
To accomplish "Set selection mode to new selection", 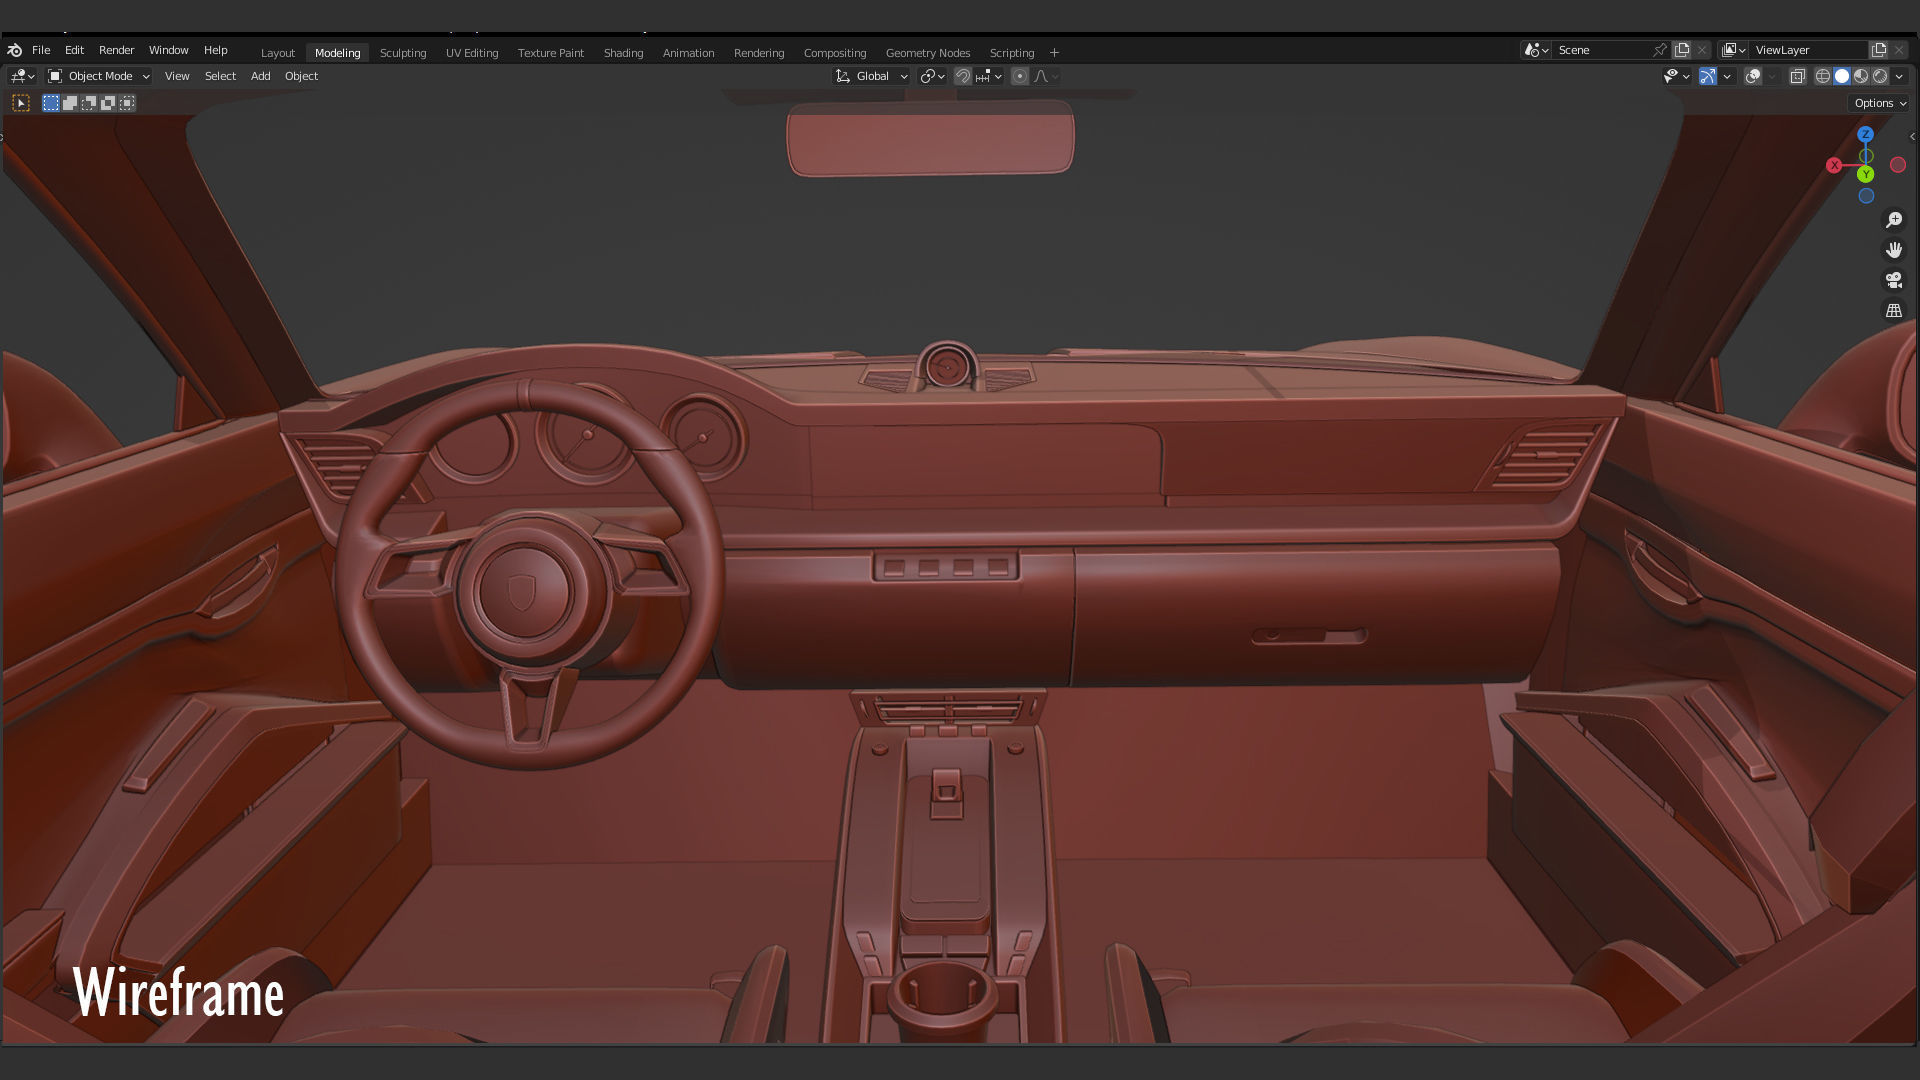I will point(51,103).
